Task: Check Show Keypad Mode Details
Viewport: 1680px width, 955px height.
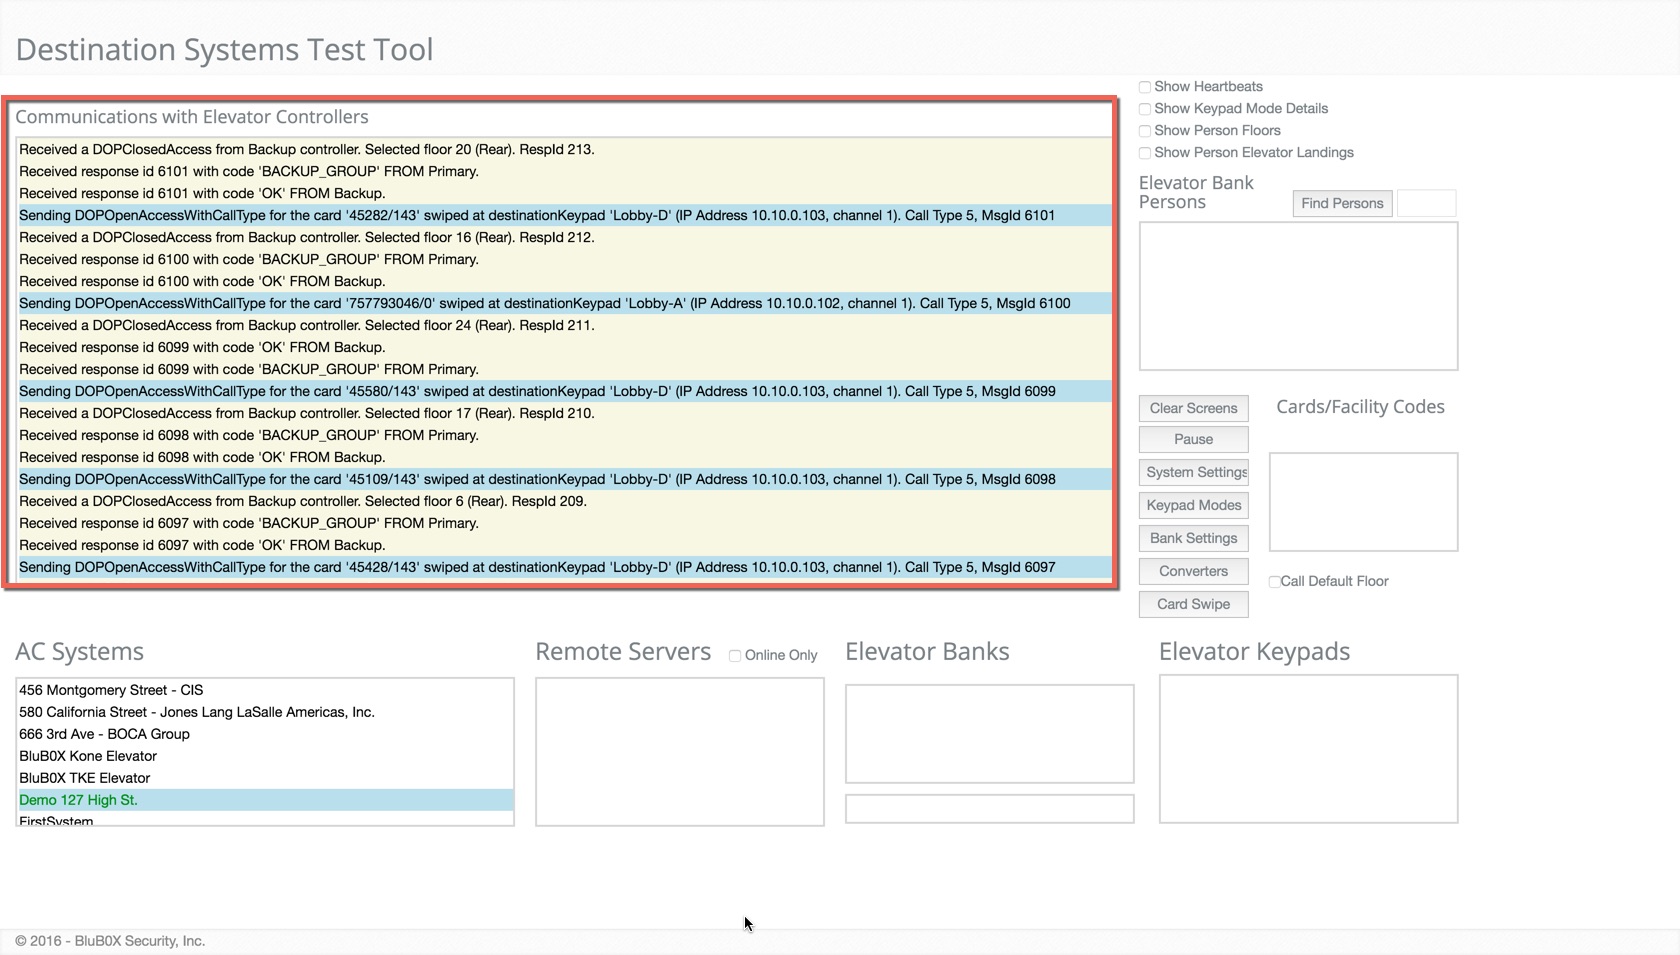Action: (1144, 109)
